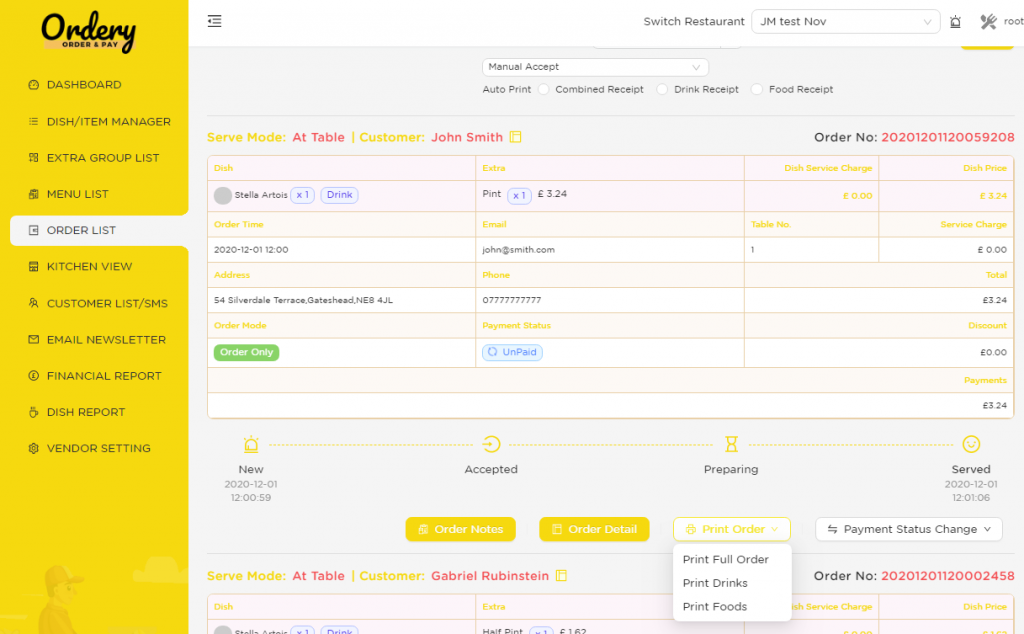Click the Financial Report pound icon

[33, 375]
